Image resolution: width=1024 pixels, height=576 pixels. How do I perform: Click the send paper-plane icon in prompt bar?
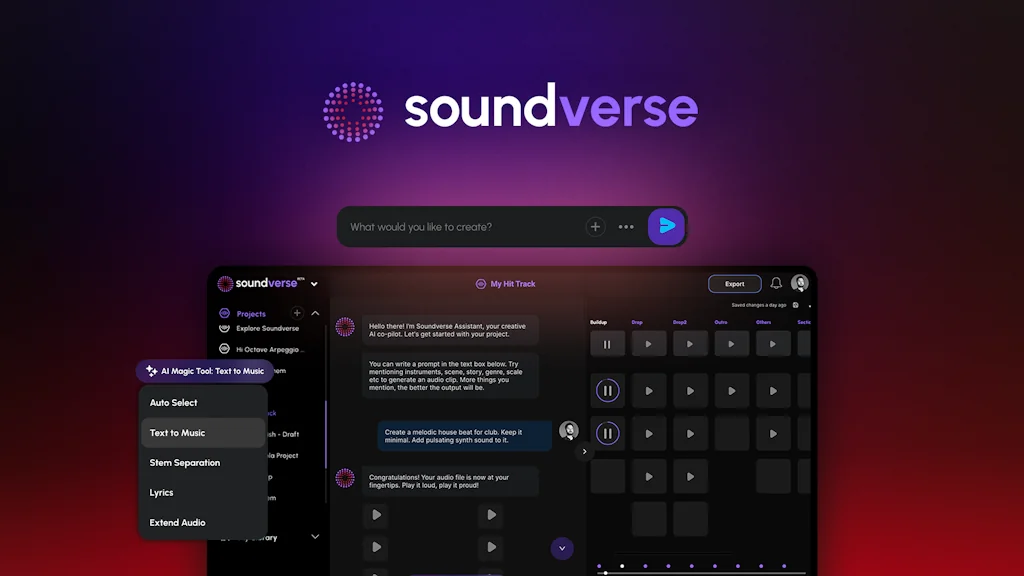point(668,226)
